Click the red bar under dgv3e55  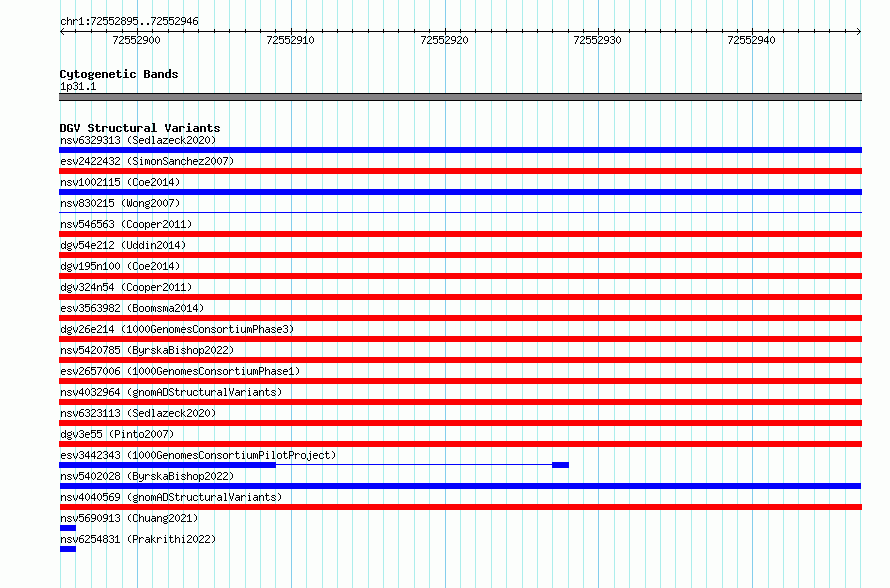tap(460, 444)
